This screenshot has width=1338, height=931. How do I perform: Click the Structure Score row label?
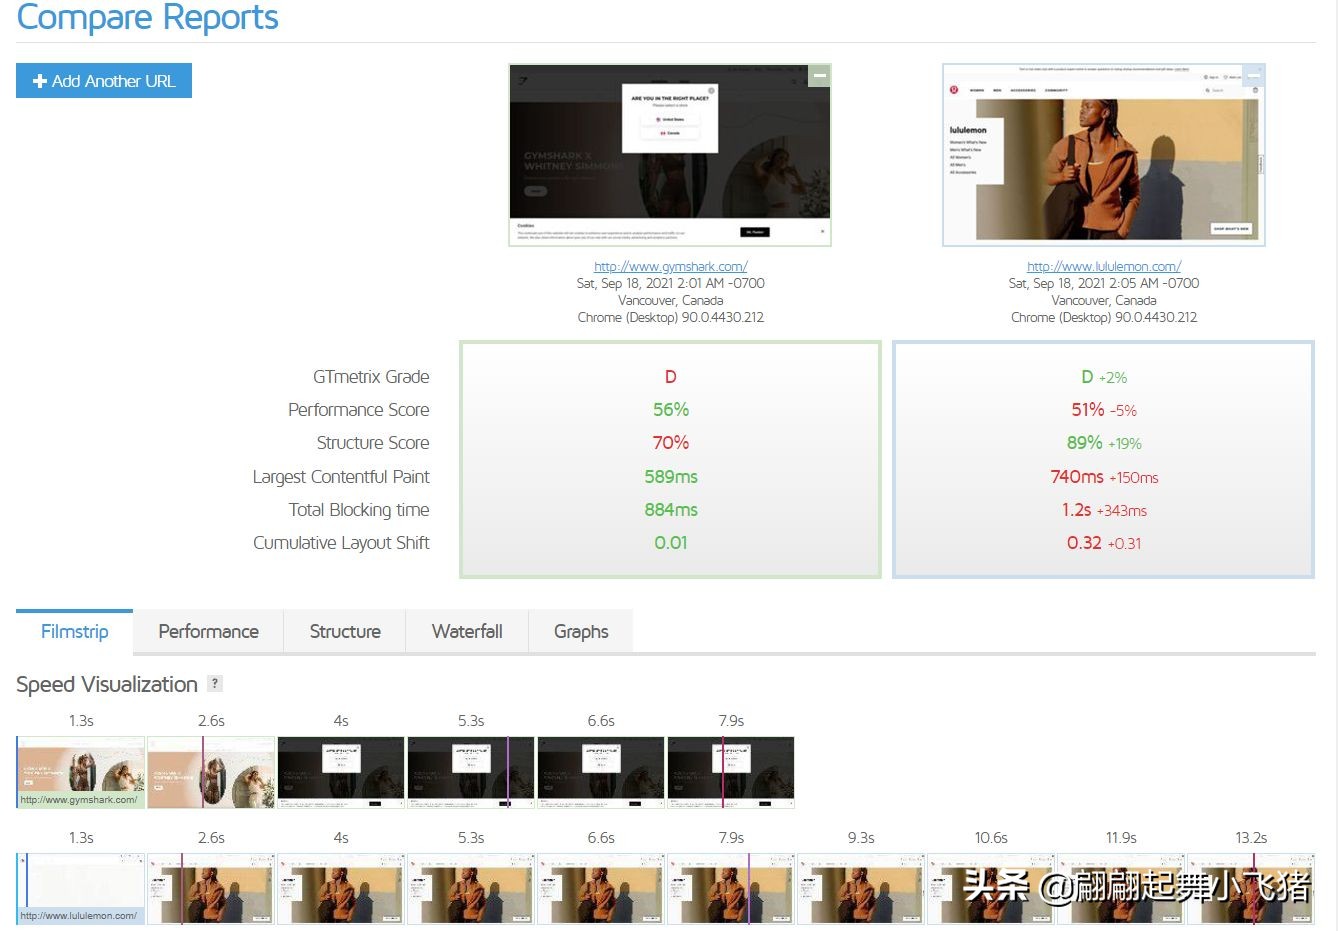(373, 443)
